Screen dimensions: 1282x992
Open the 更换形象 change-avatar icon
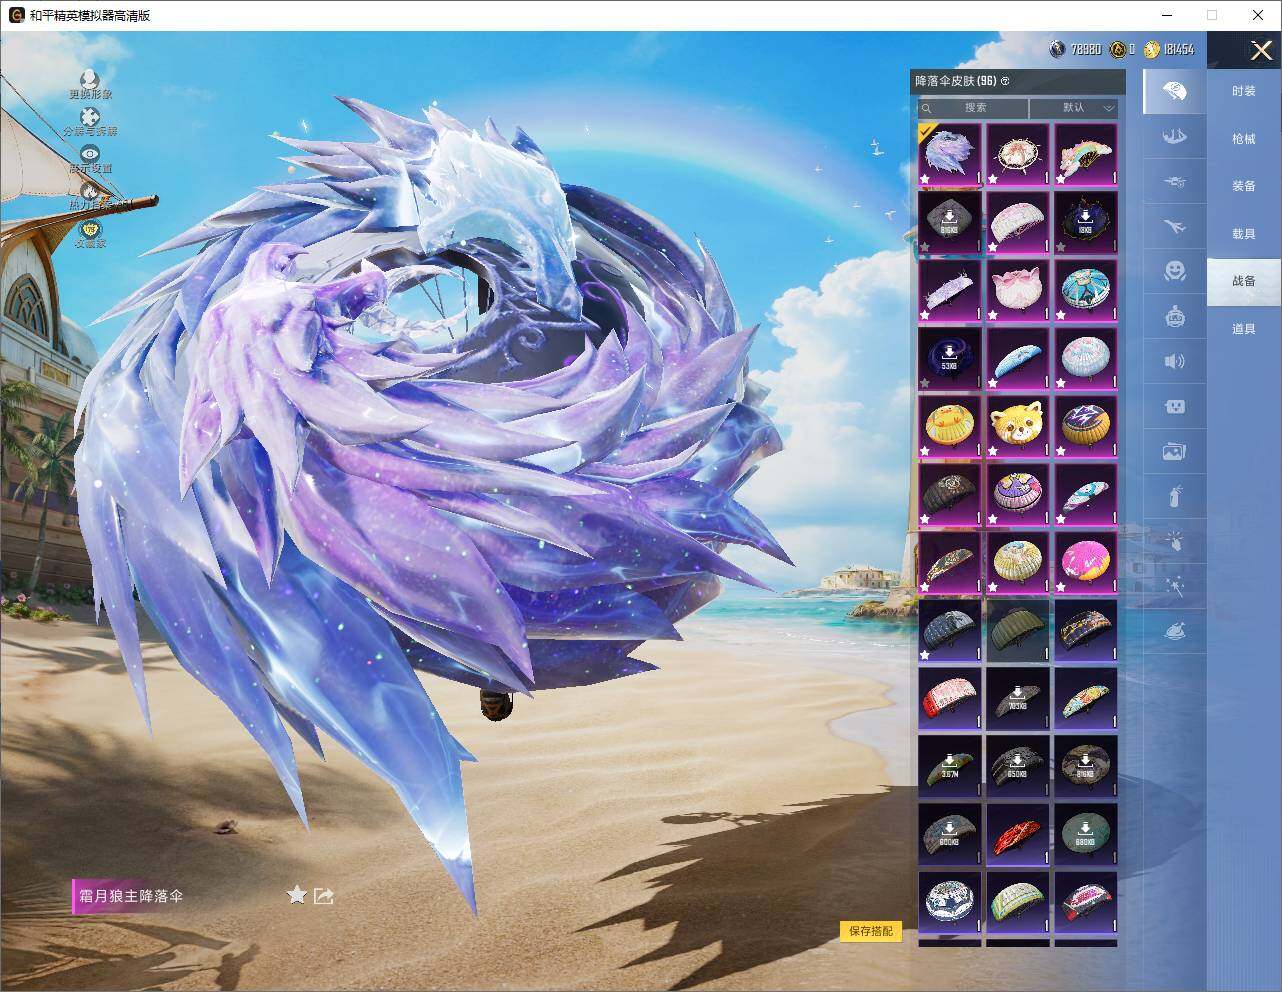pos(90,79)
